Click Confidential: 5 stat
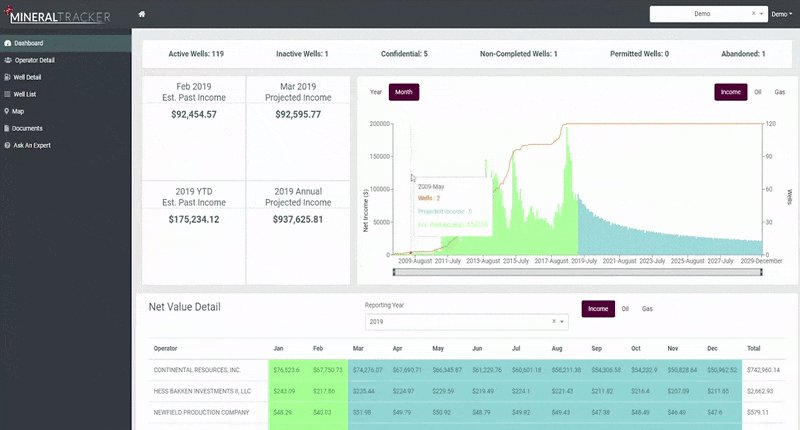800x430 pixels. pos(404,54)
